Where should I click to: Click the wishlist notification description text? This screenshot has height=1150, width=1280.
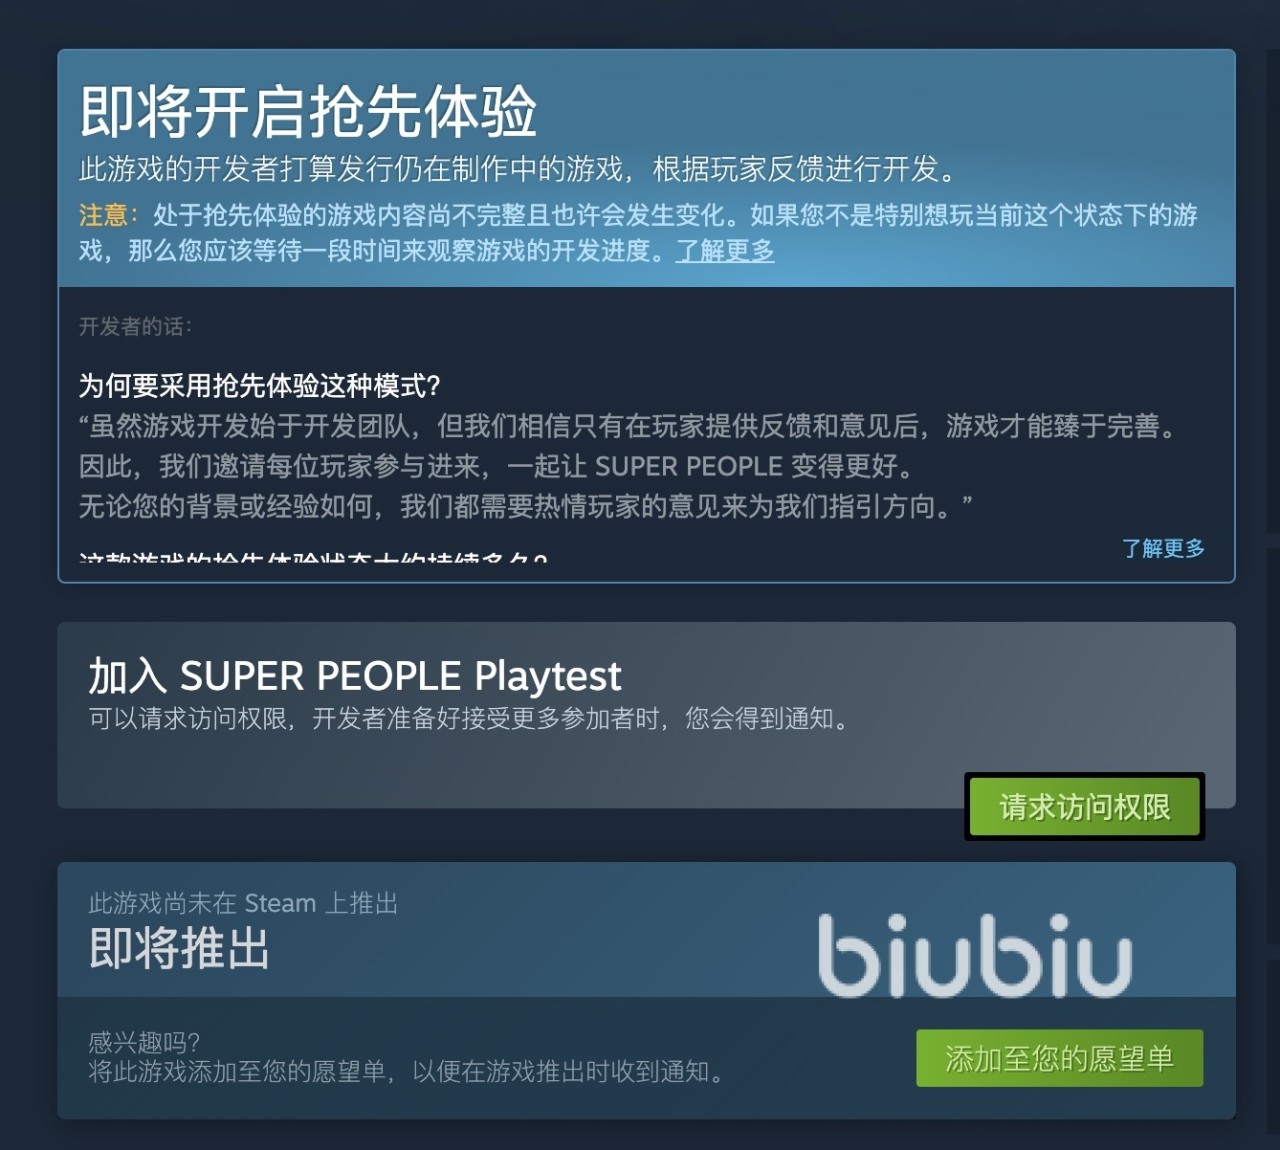point(405,1072)
